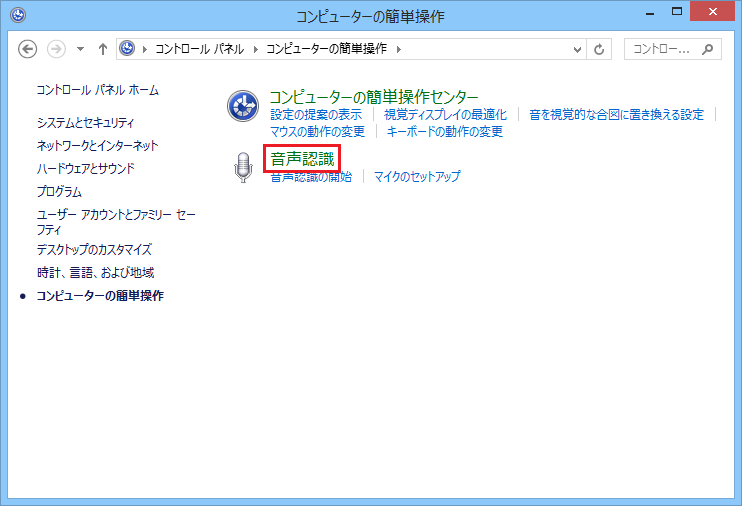742x506 pixels.
Task: Click the microphone speech recognition icon
Action: click(x=242, y=168)
